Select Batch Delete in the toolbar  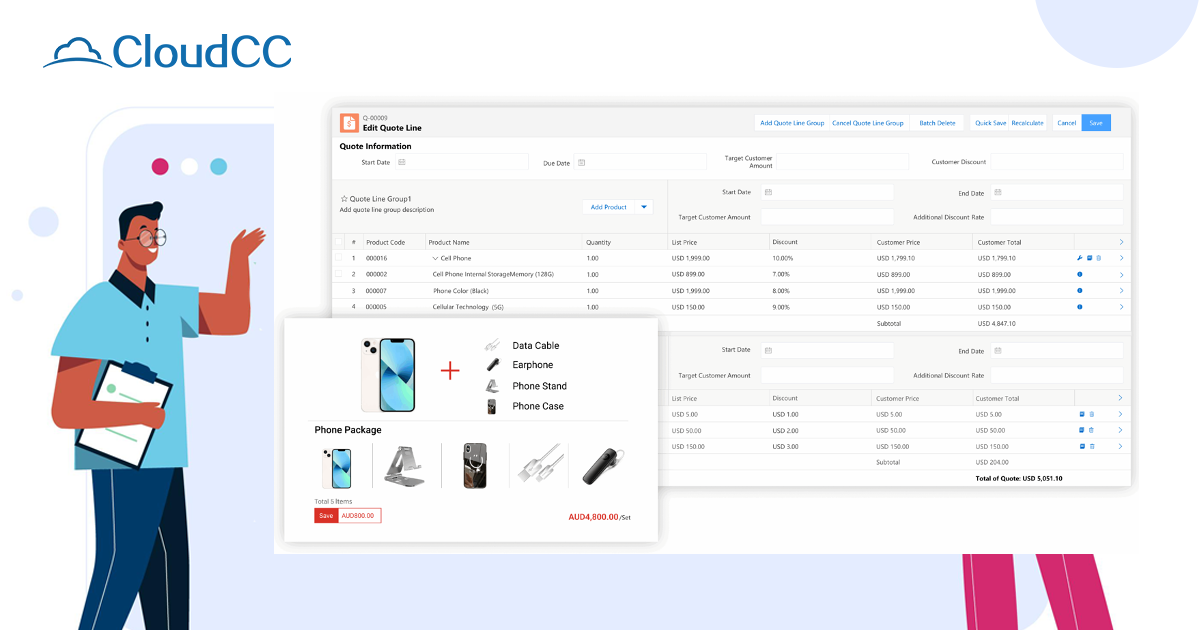[937, 123]
